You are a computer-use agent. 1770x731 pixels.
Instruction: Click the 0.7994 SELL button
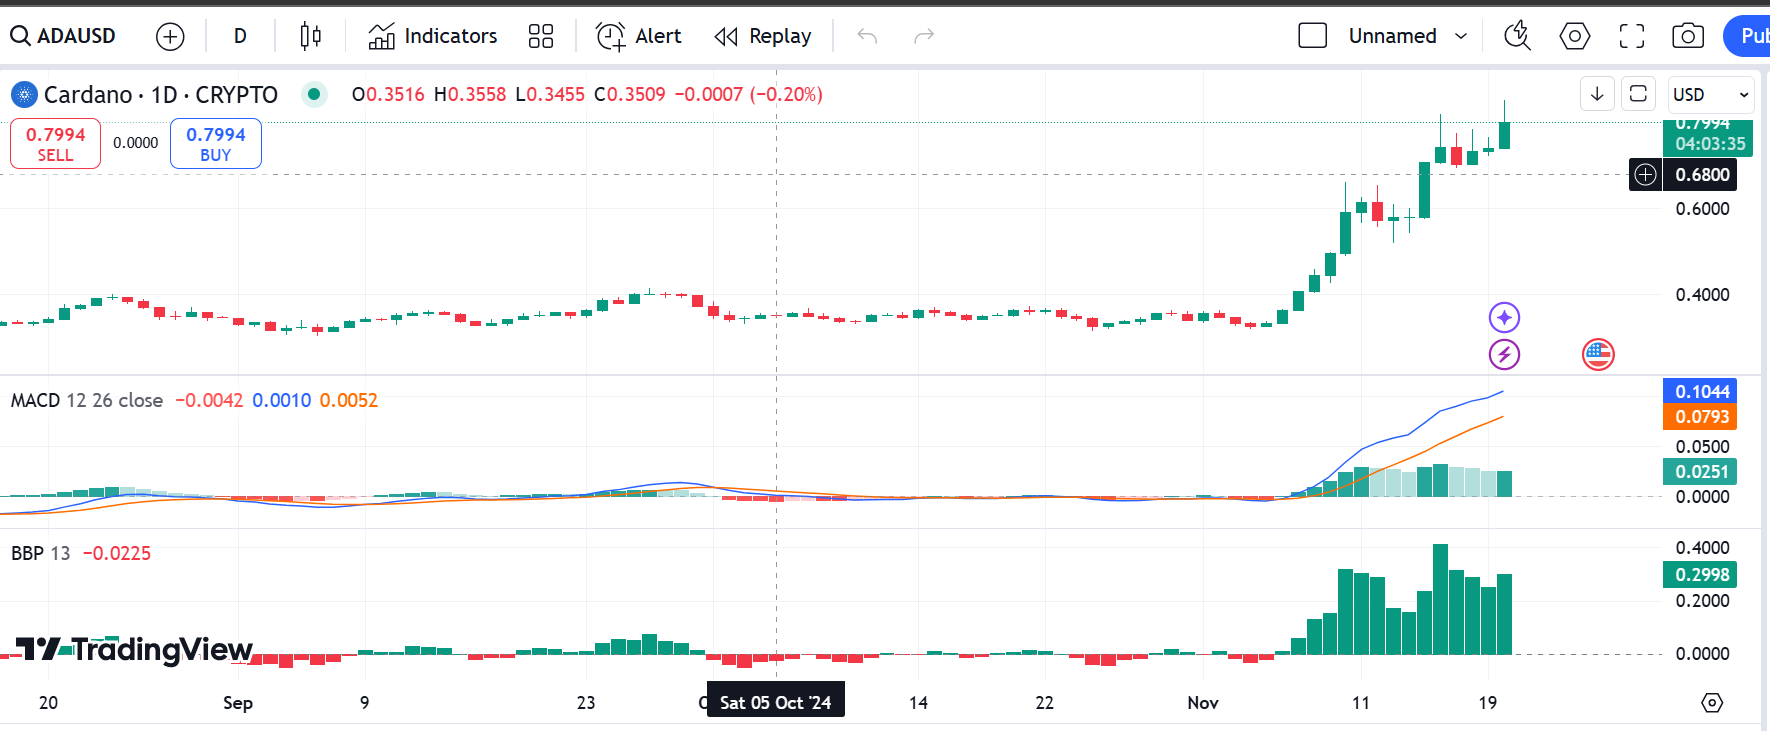tap(55, 144)
